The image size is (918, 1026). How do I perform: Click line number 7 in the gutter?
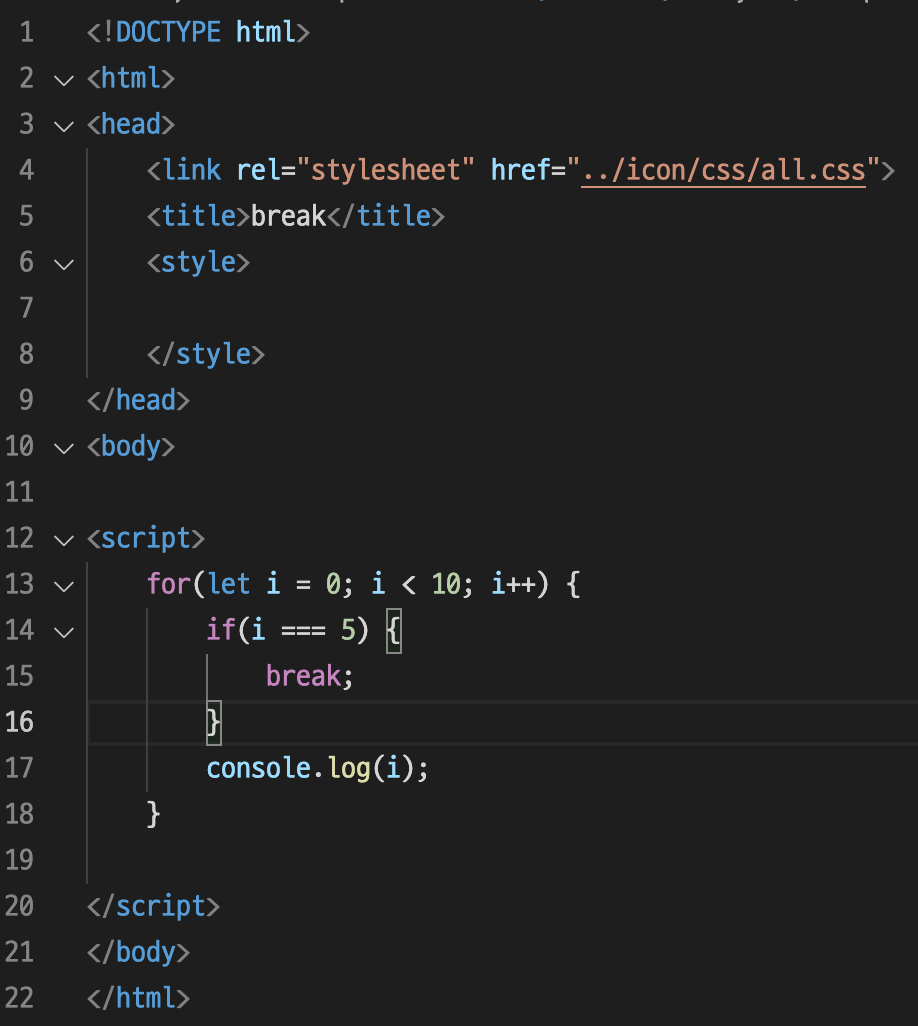click(26, 308)
